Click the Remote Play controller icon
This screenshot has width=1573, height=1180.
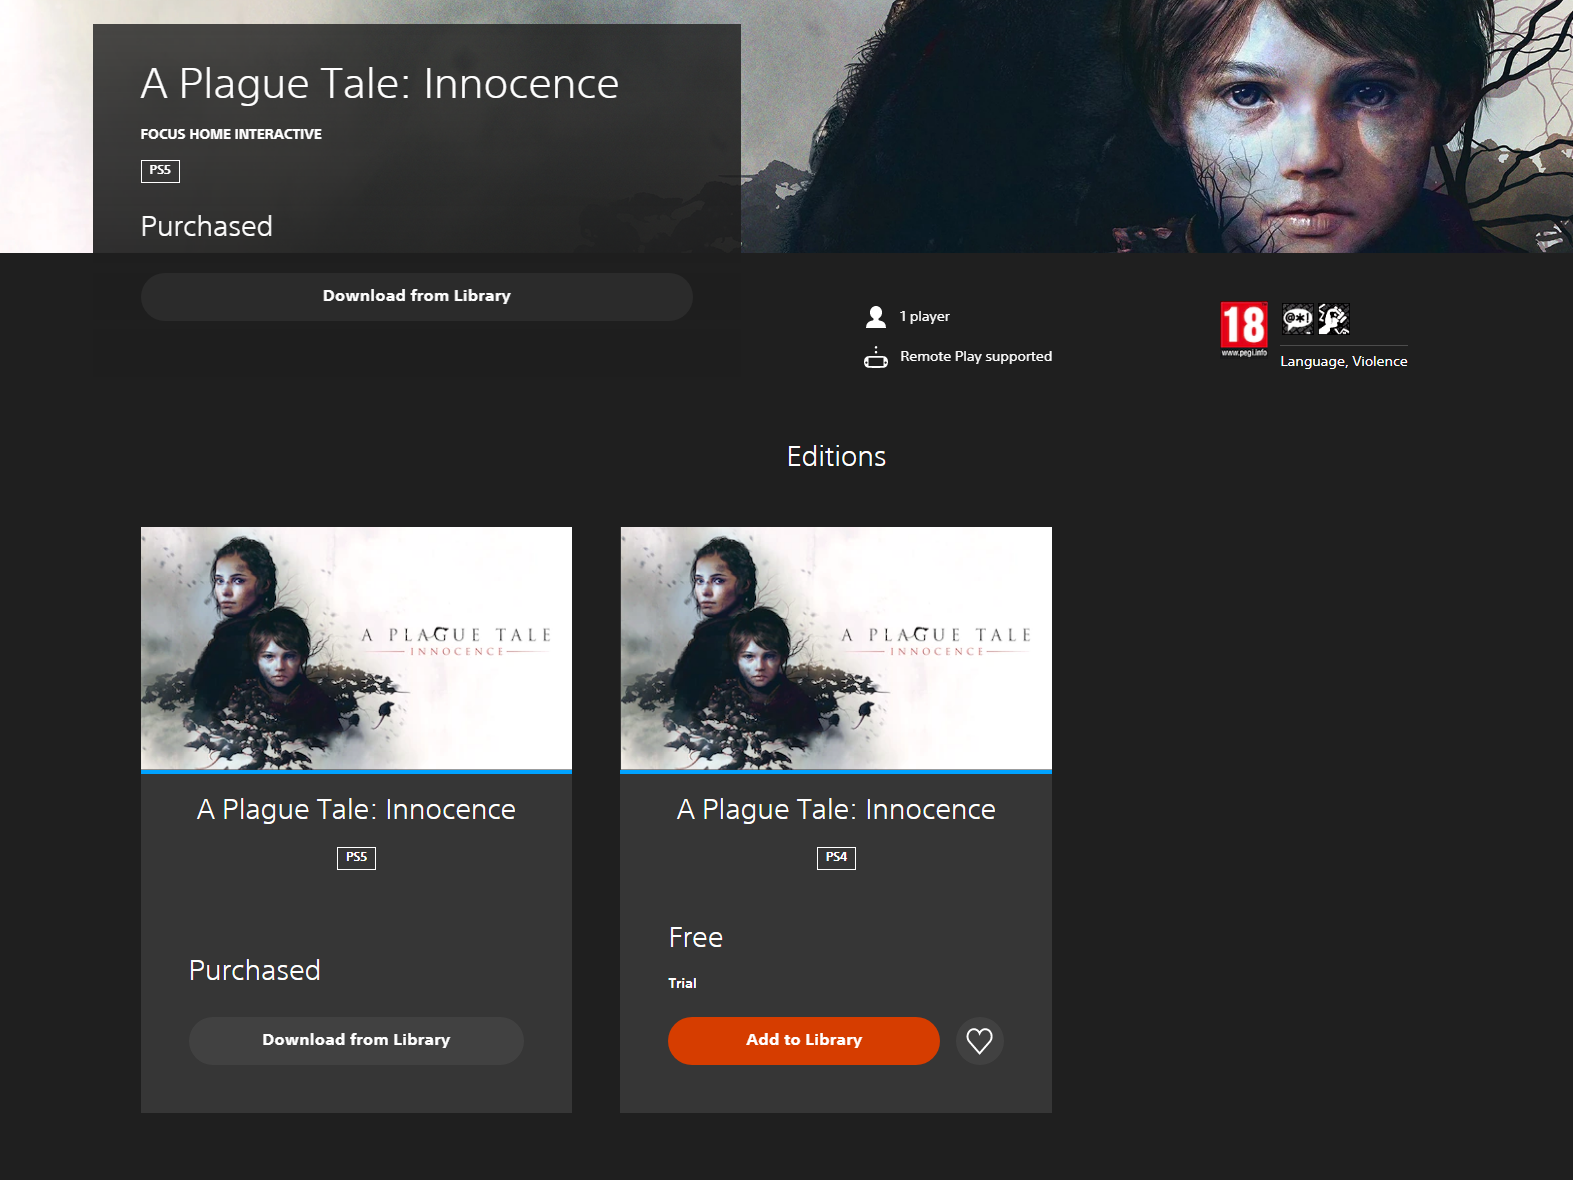pyautogui.click(x=876, y=357)
